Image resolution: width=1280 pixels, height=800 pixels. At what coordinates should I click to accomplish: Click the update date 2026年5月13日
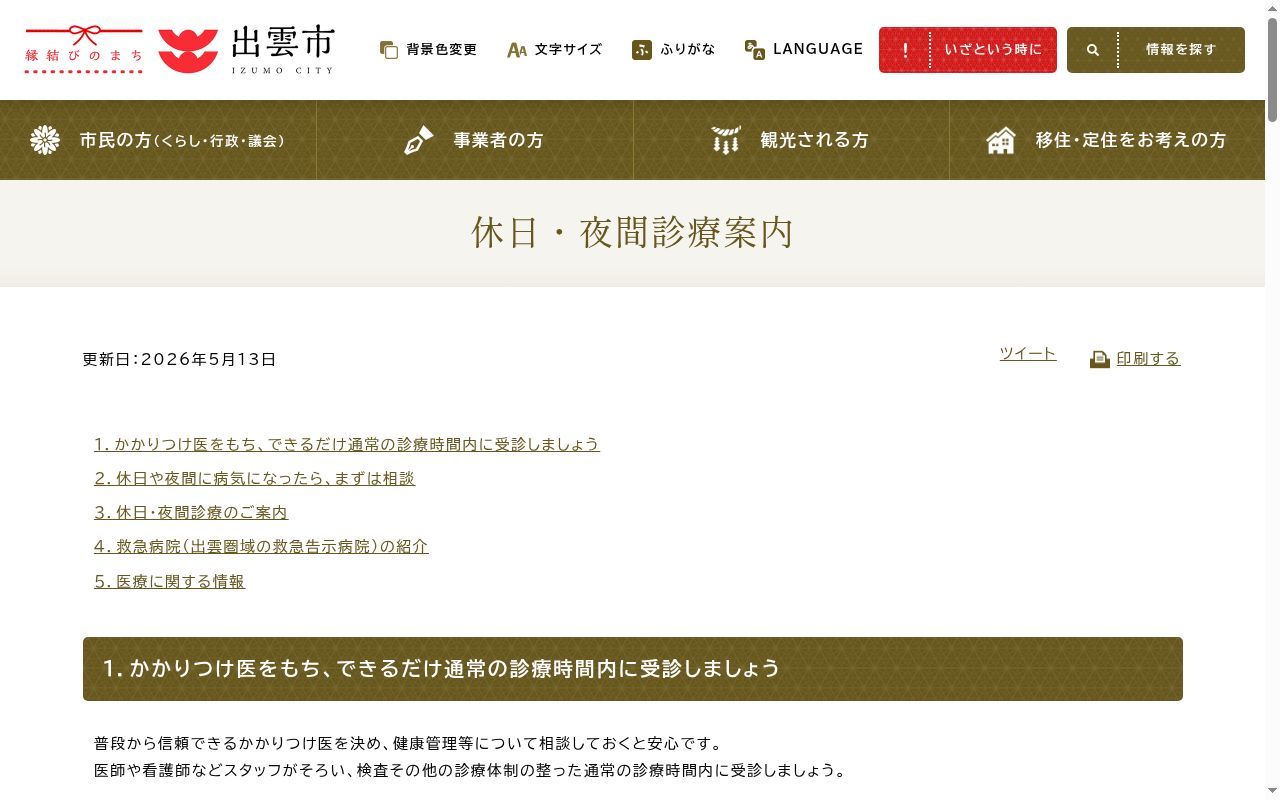209,360
